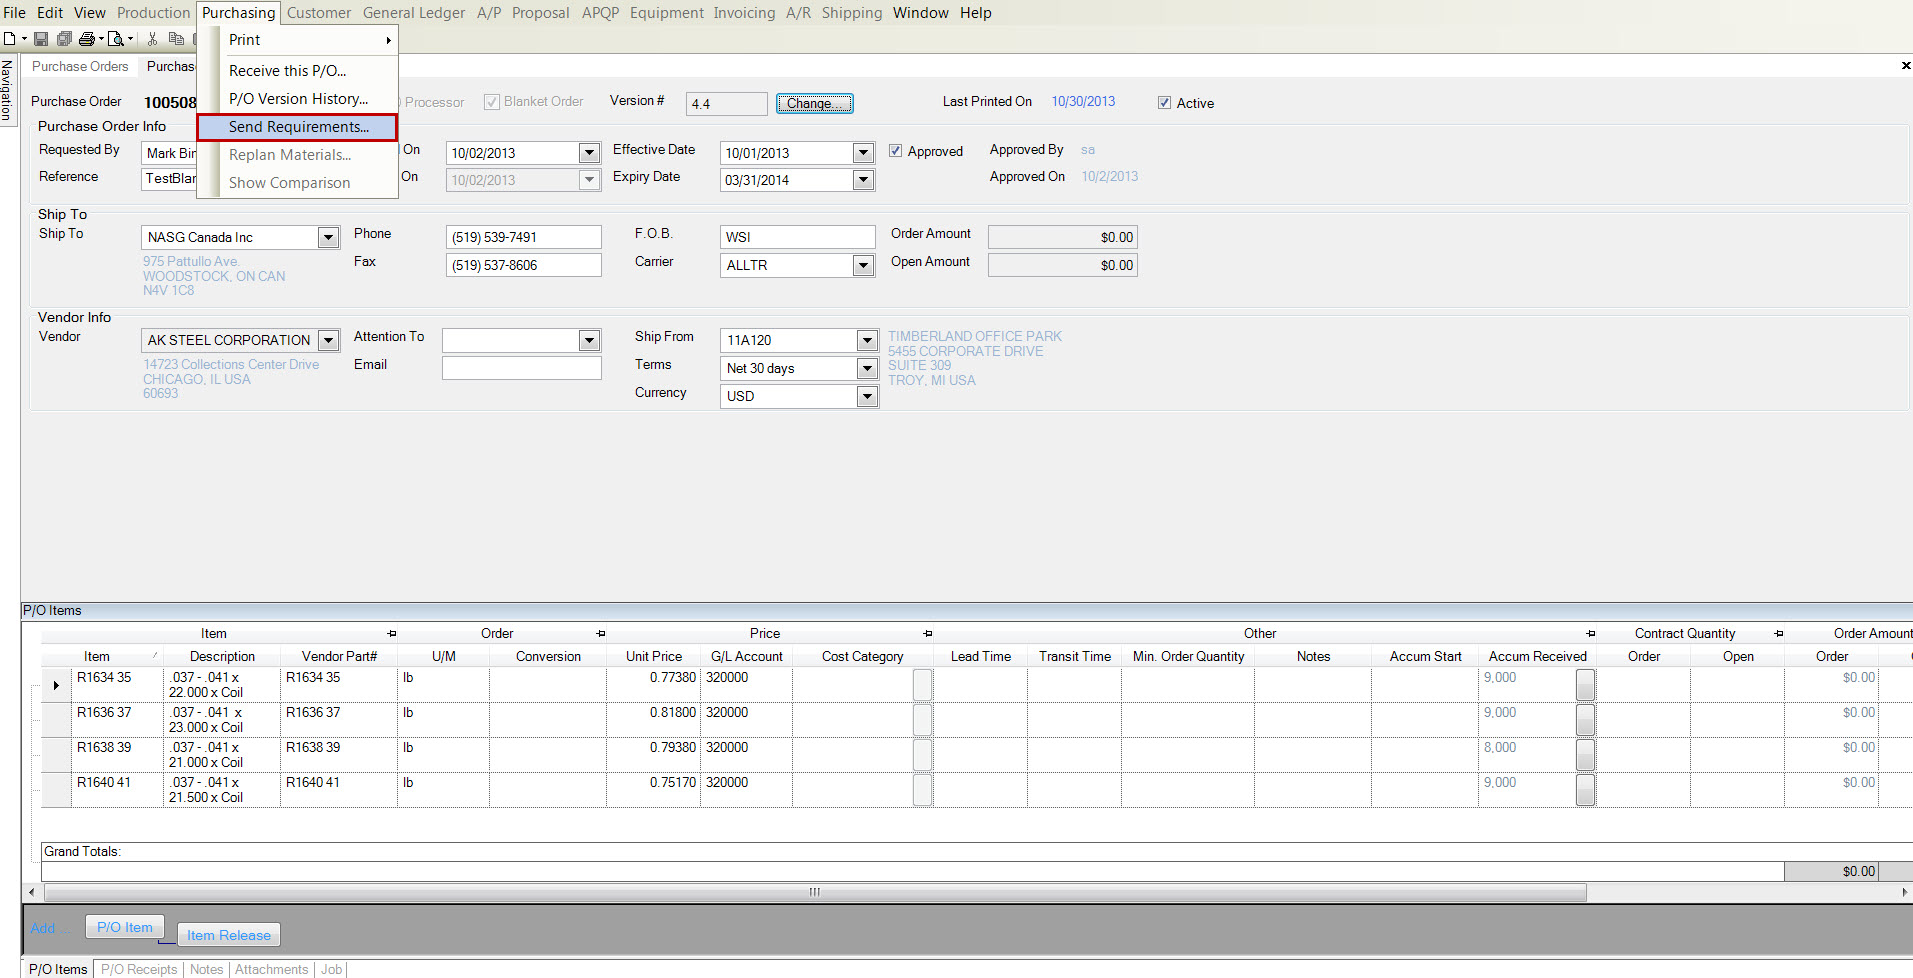Image resolution: width=1913 pixels, height=978 pixels.
Task: Close the Purchase Order document tab
Action: pos(1905,66)
